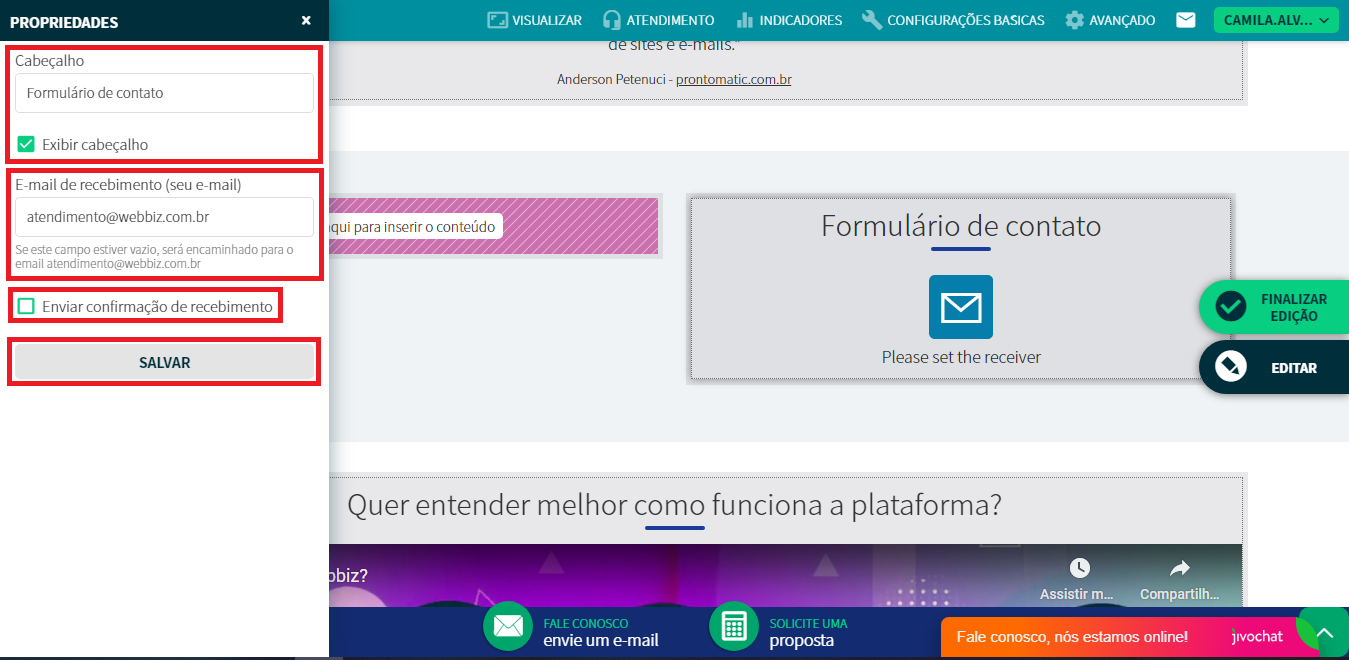Open the prontomatic.com.br link

(733, 79)
